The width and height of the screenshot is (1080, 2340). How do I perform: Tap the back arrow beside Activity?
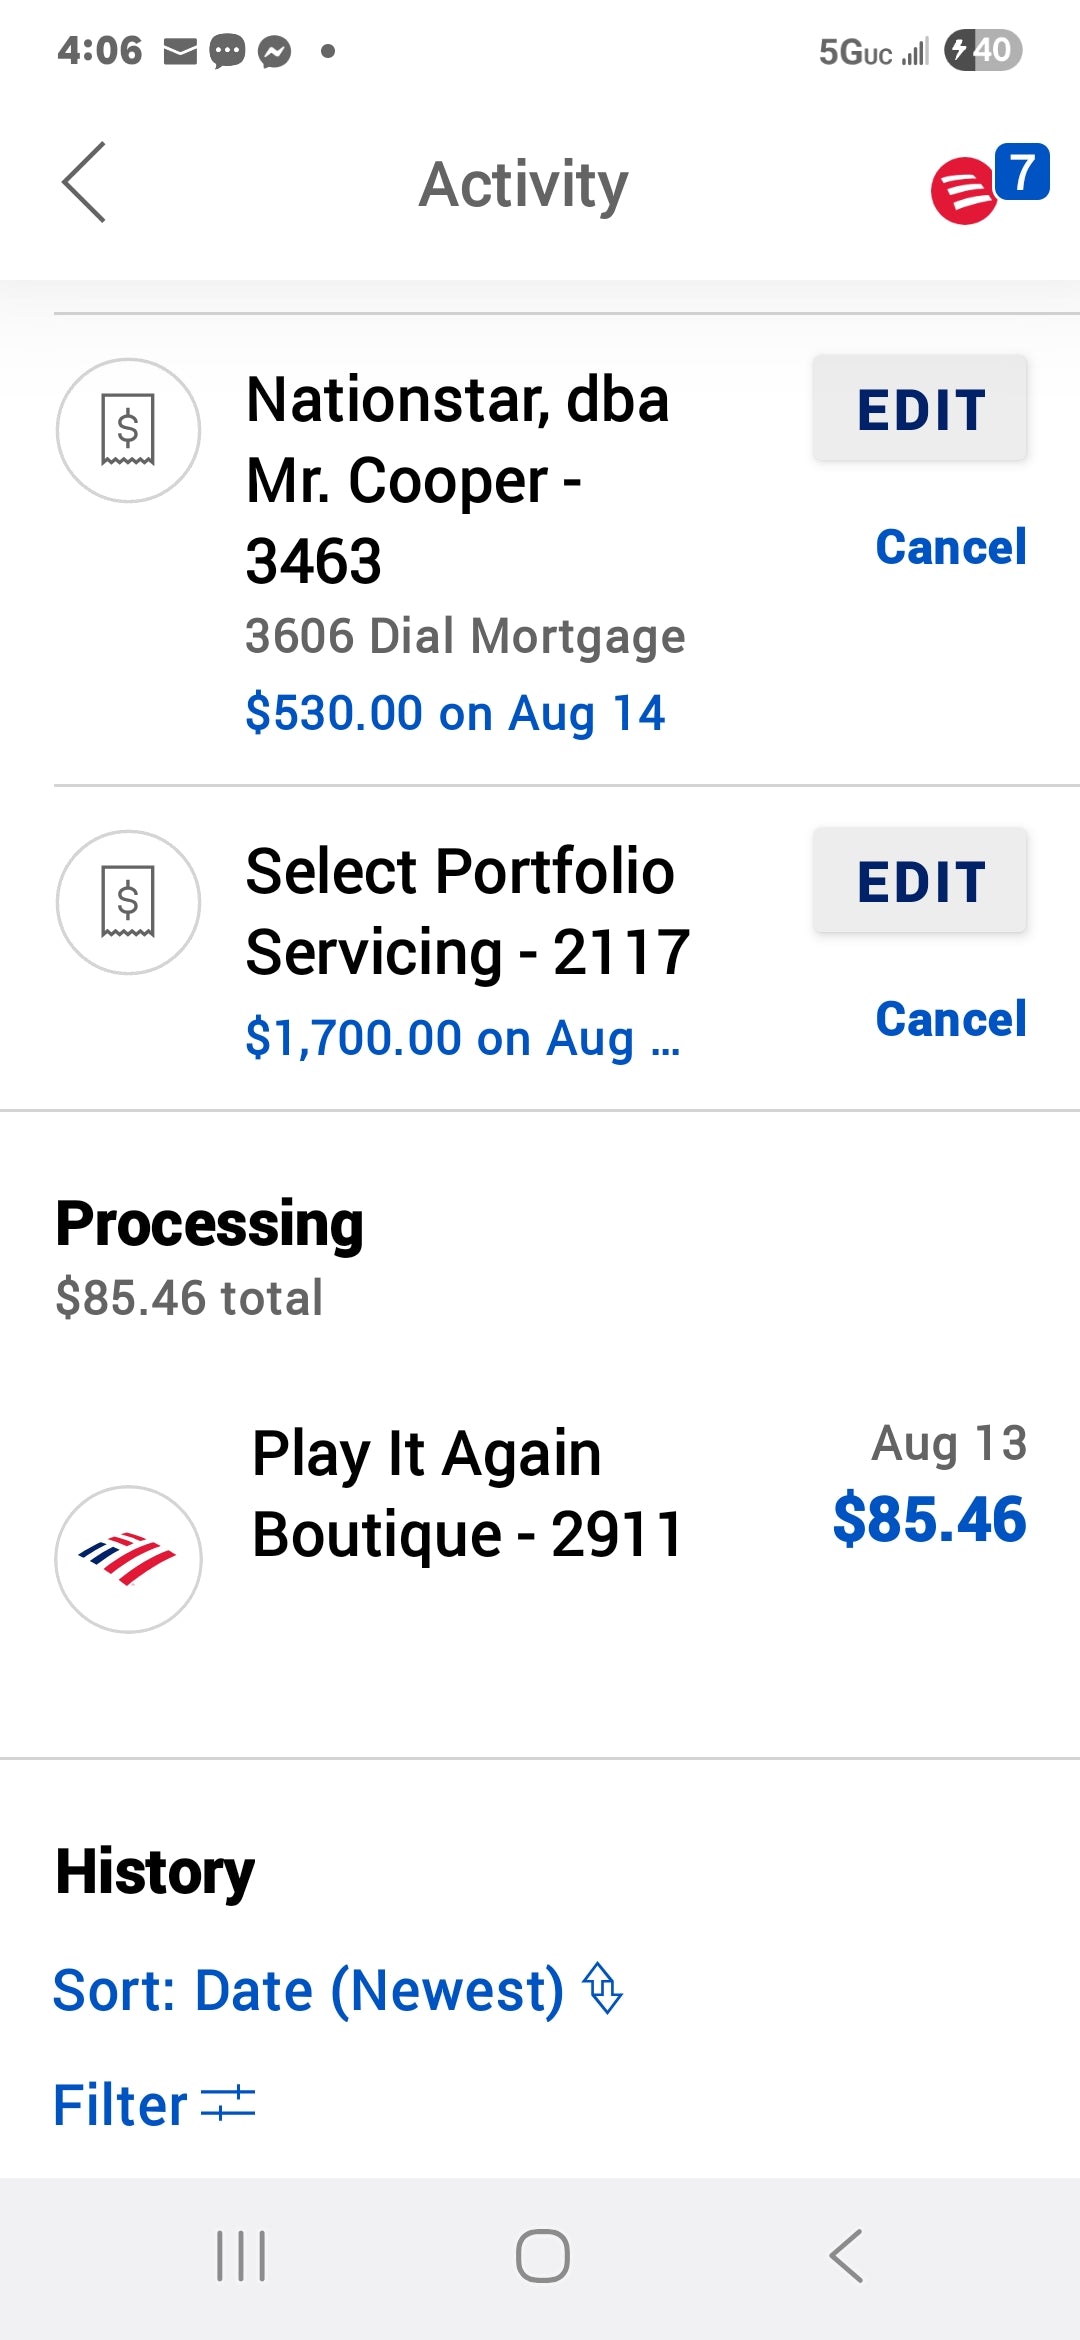coord(84,182)
